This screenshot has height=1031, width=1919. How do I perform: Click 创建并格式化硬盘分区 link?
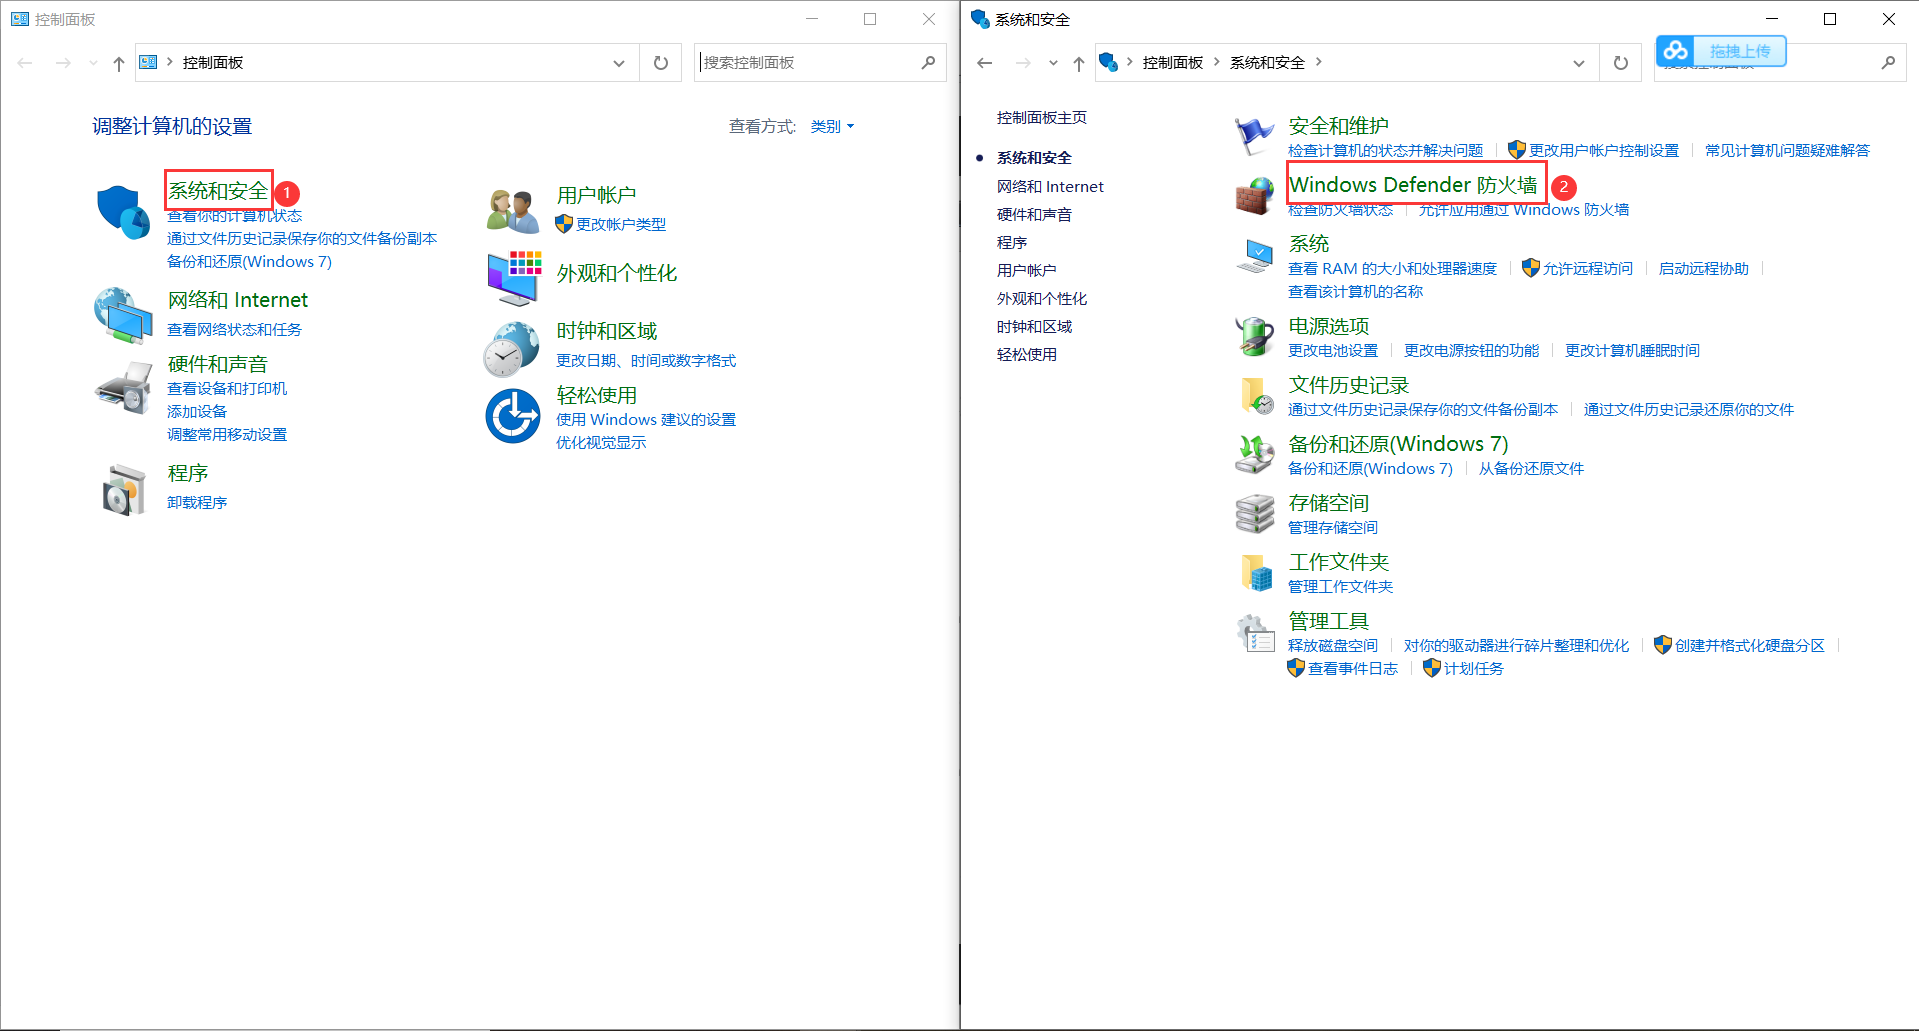click(1750, 646)
